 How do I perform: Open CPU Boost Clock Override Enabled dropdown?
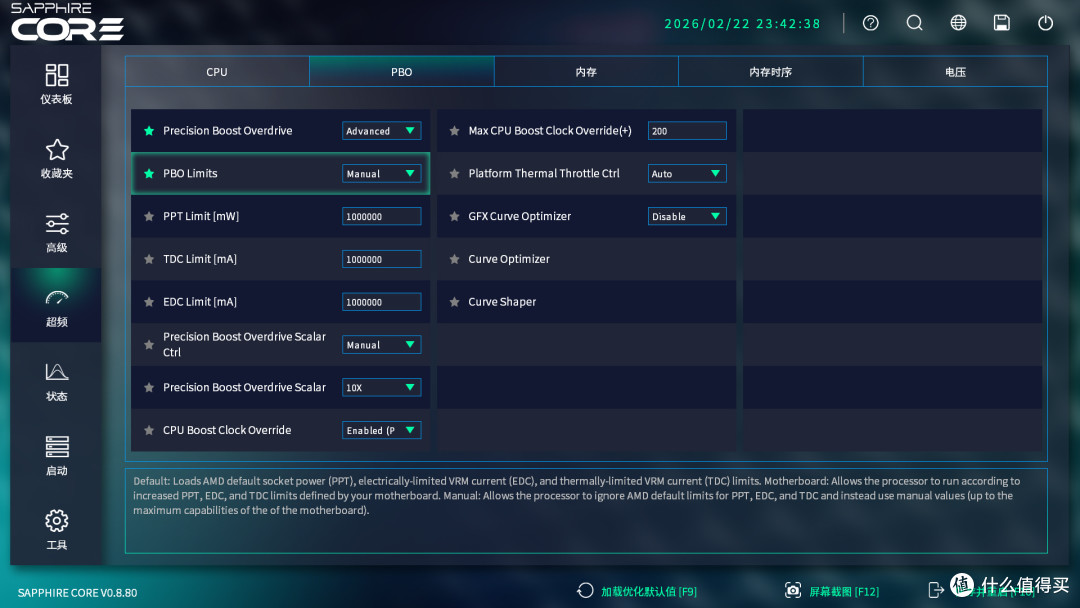tap(382, 430)
